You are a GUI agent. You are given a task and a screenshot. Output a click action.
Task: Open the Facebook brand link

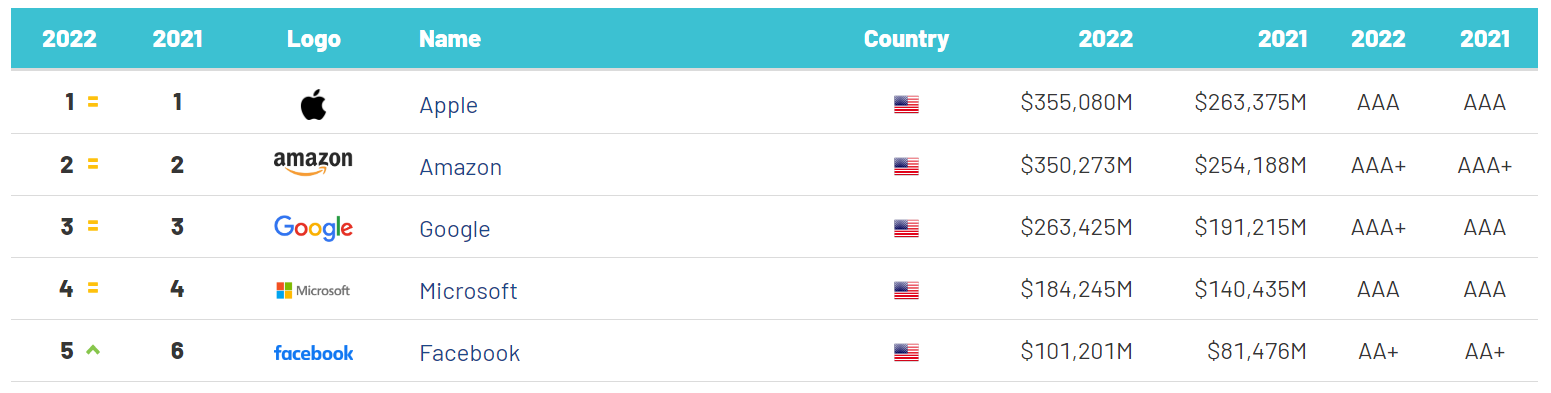pos(469,353)
